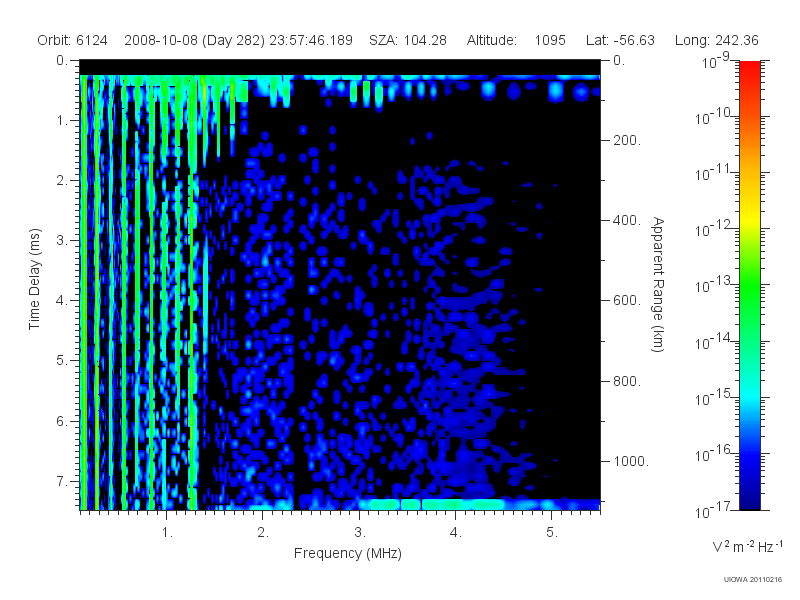Click the Time Delay (ms) axis title

(34, 279)
